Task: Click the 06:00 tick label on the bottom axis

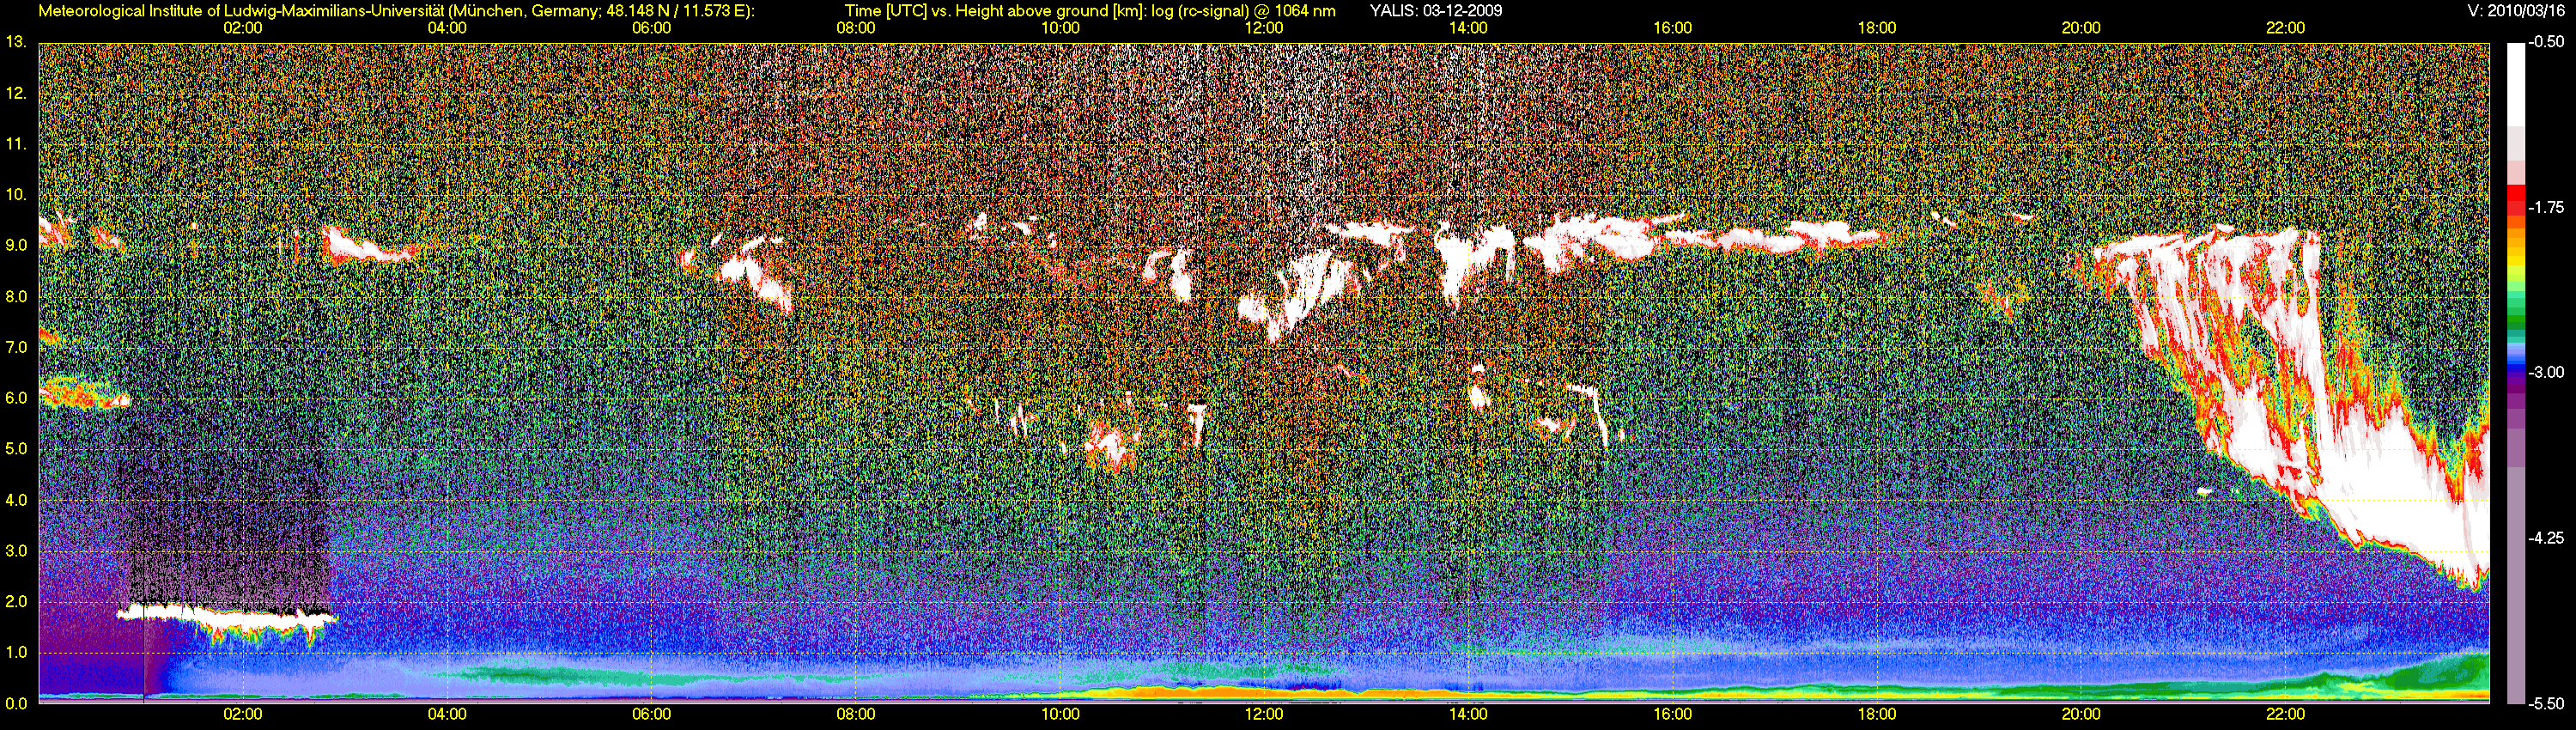Action: point(651,715)
